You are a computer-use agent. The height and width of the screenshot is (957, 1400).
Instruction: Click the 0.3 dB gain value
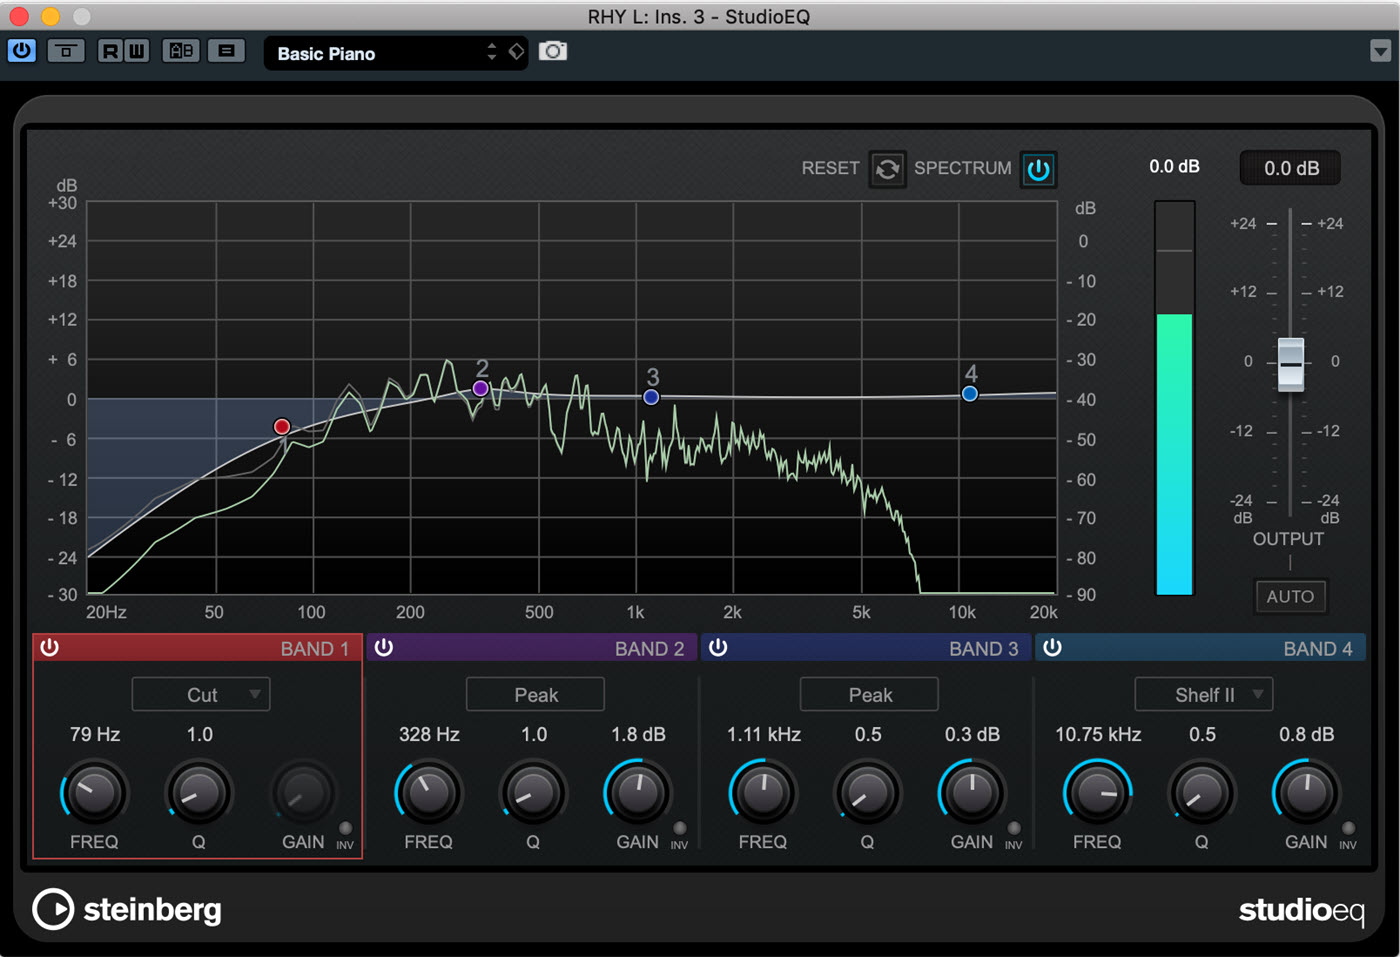[972, 735]
